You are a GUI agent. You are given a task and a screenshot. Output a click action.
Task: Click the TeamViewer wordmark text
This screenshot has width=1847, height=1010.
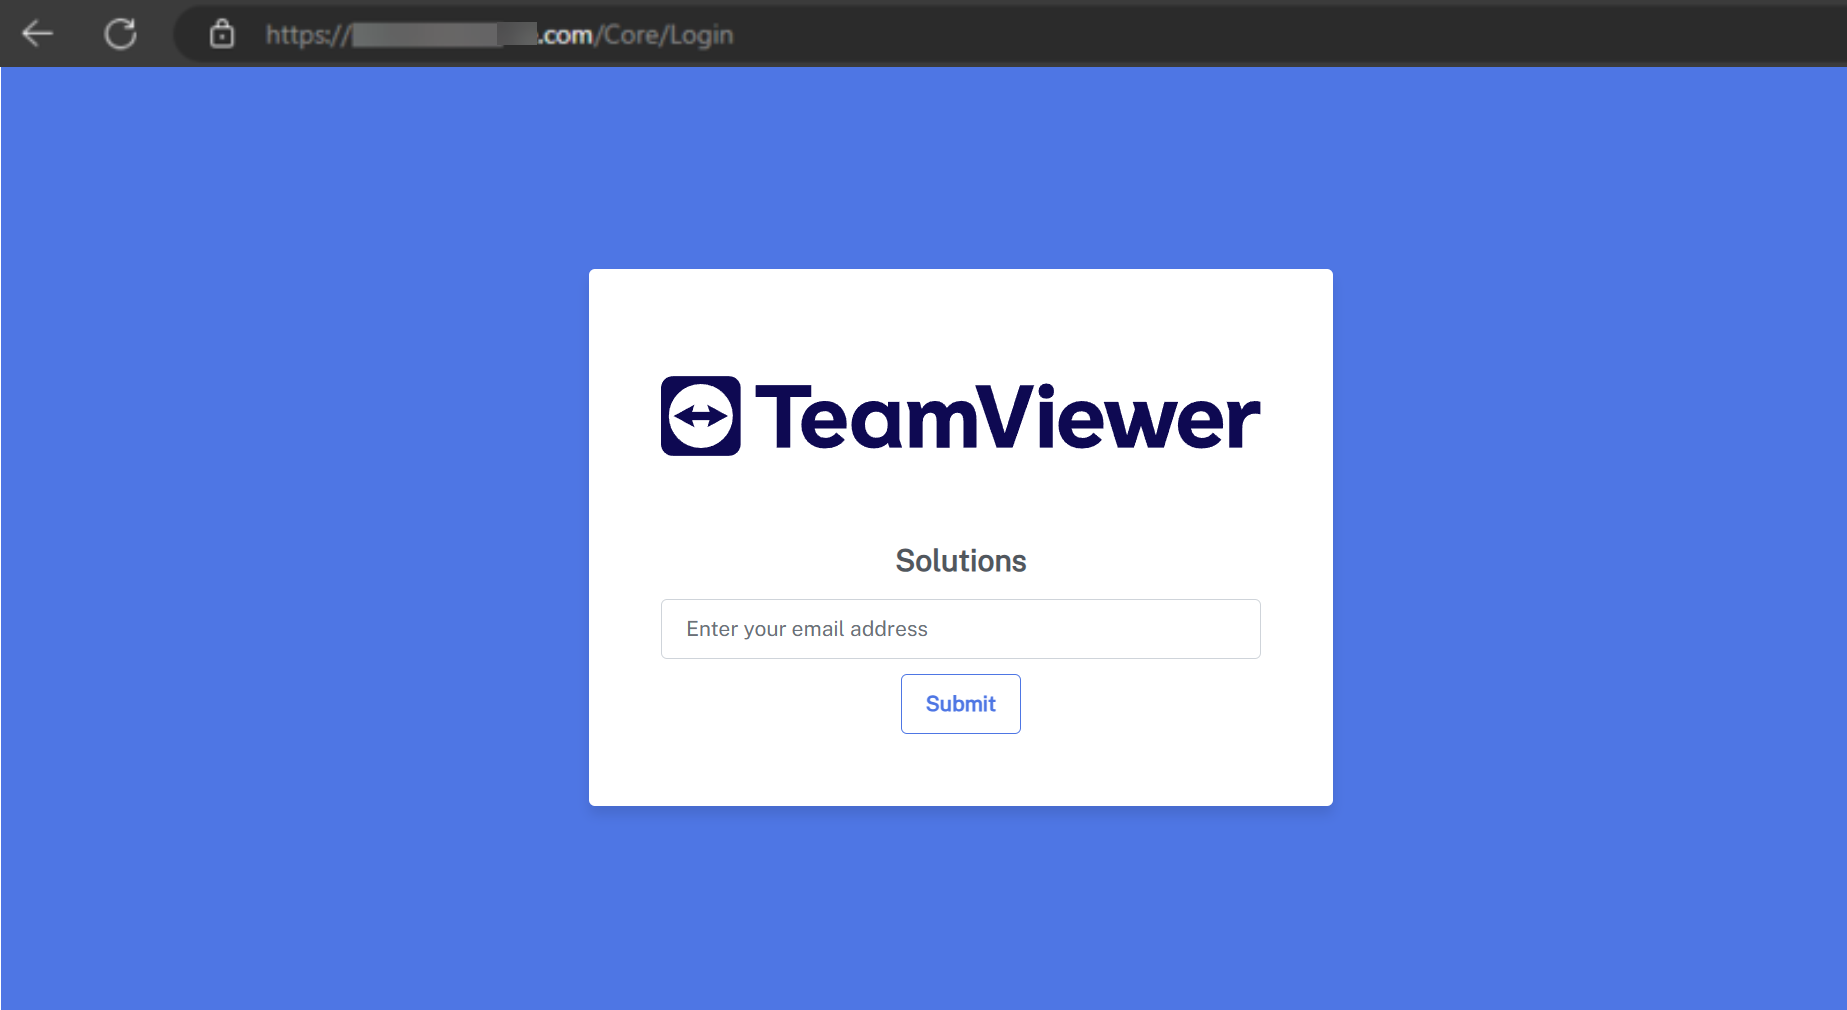pos(1006,418)
